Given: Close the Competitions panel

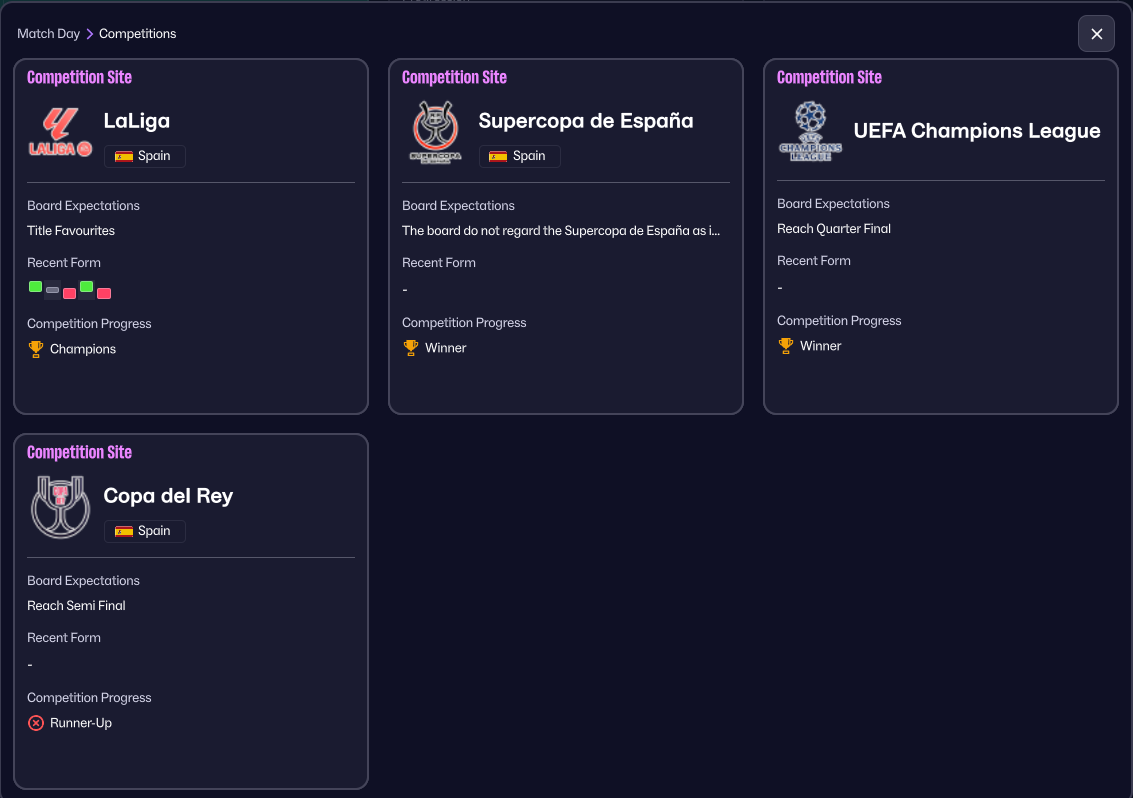Looking at the screenshot, I should [x=1096, y=34].
